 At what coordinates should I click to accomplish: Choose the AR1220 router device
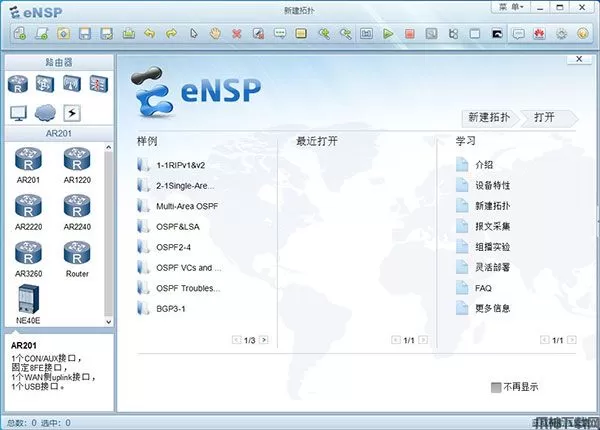77,165
